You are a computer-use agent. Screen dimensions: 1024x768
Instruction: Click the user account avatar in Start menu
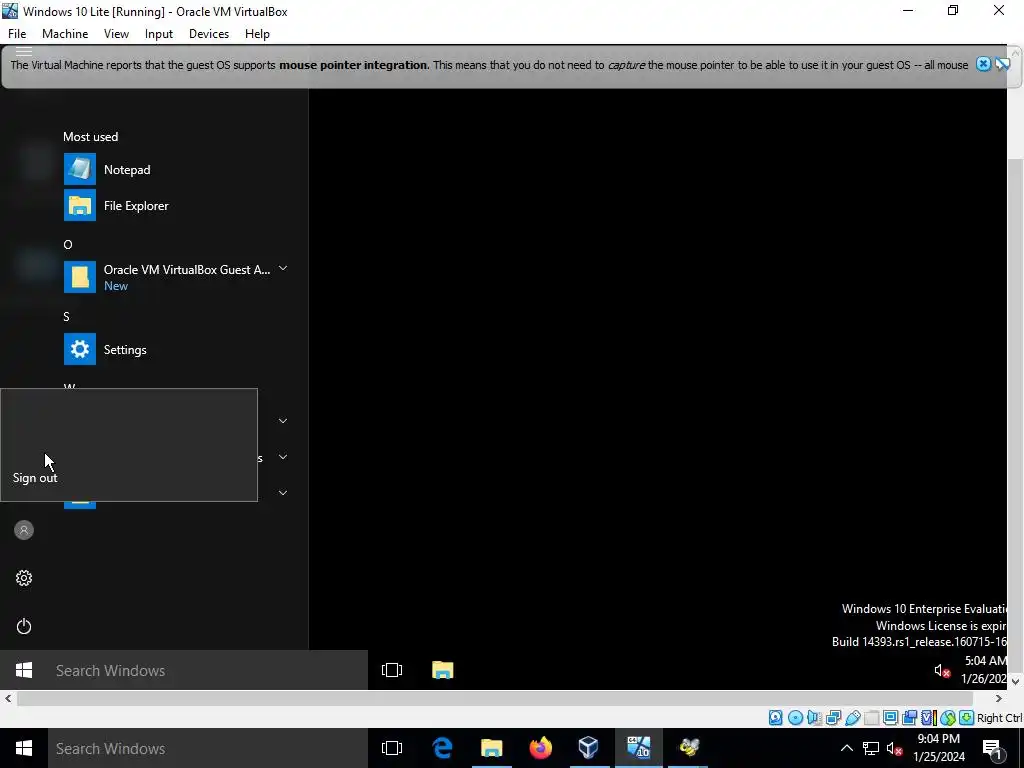pyautogui.click(x=24, y=530)
